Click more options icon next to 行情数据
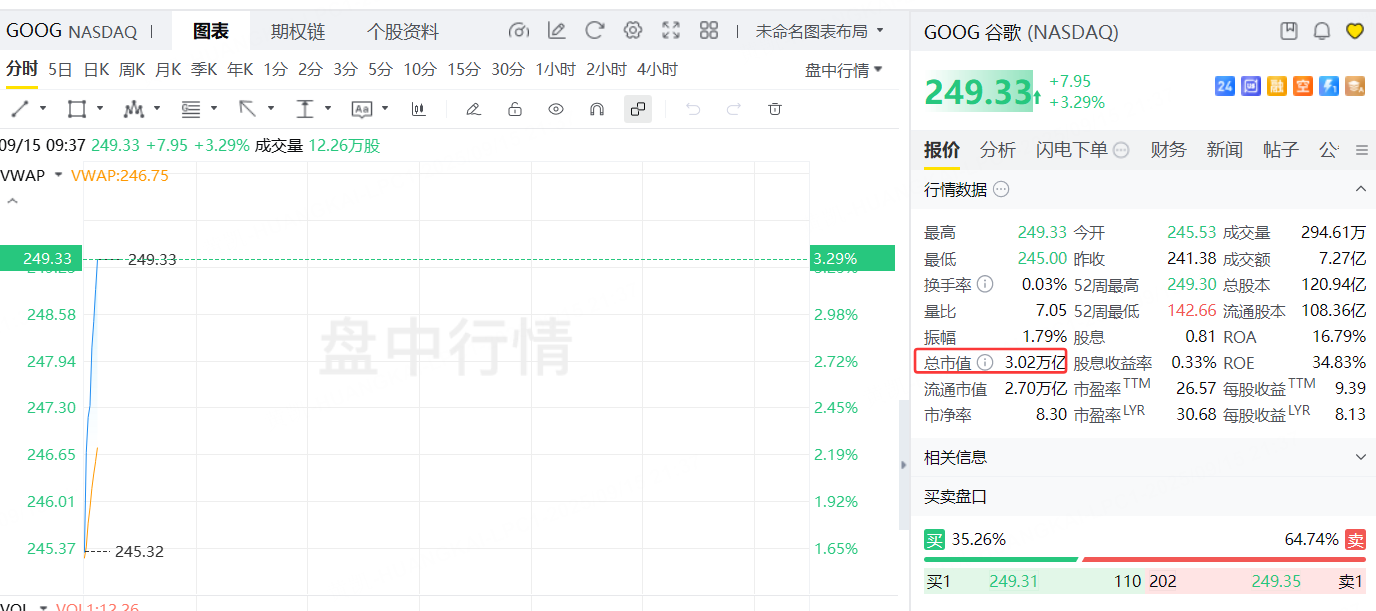Screen dimensions: 1376x611 click(1001, 189)
